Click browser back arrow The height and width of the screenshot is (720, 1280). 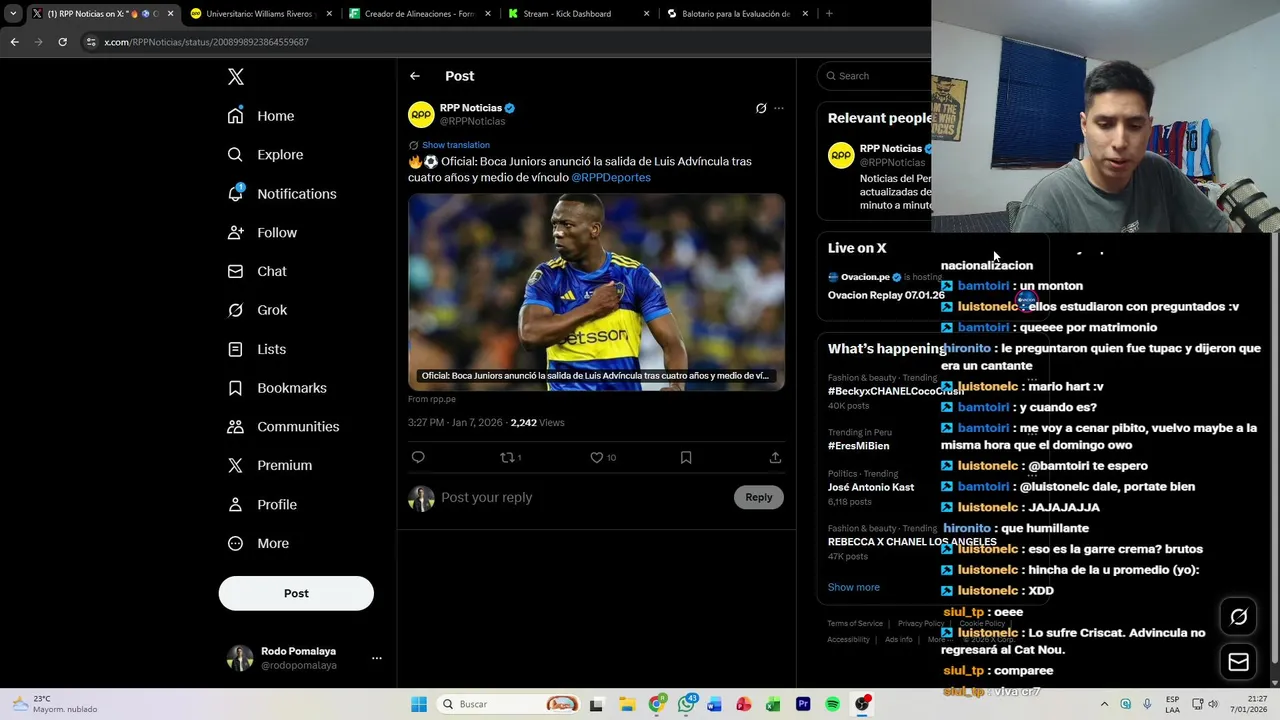[x=14, y=42]
